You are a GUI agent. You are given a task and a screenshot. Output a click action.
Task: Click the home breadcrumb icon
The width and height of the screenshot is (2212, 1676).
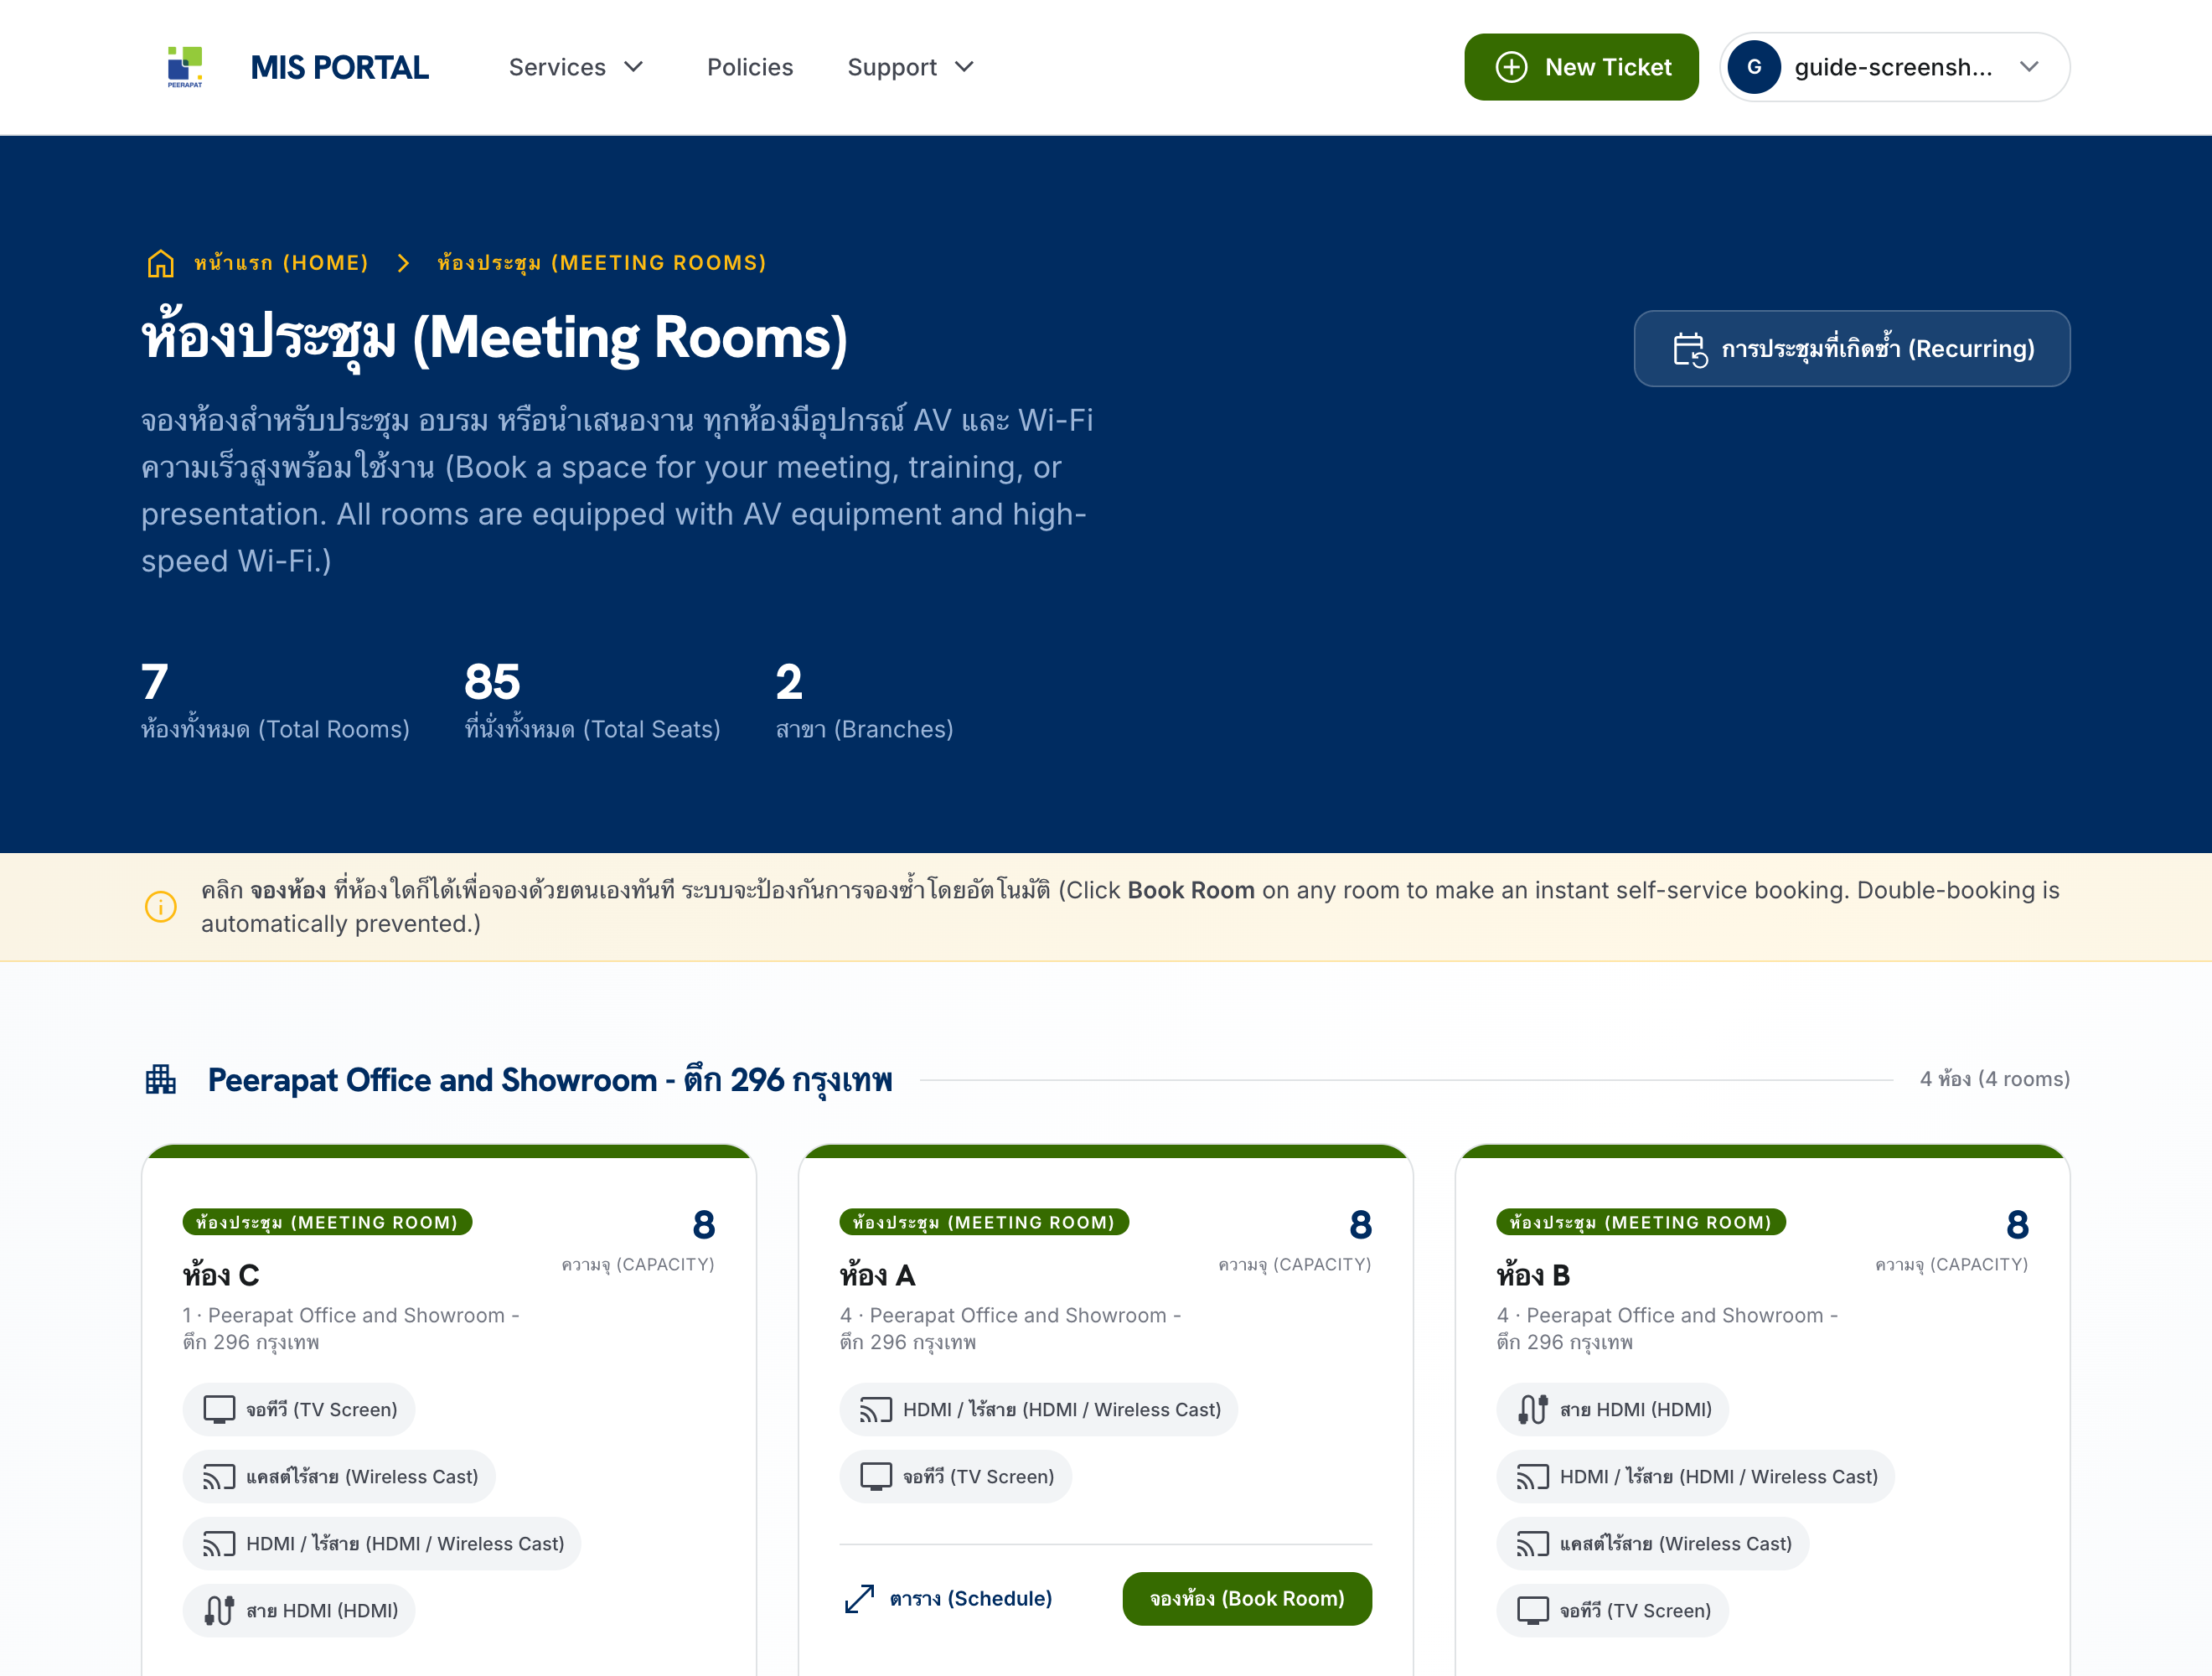click(160, 263)
